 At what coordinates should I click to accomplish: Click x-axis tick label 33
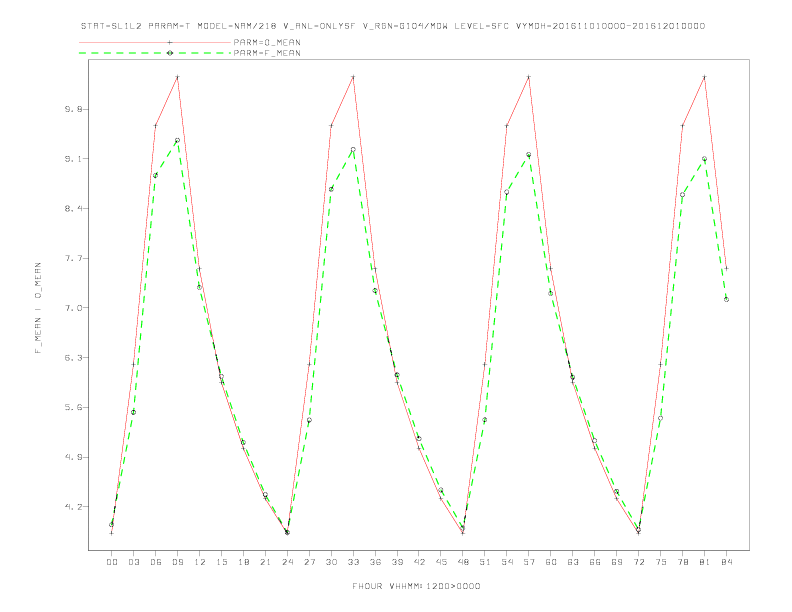353,562
